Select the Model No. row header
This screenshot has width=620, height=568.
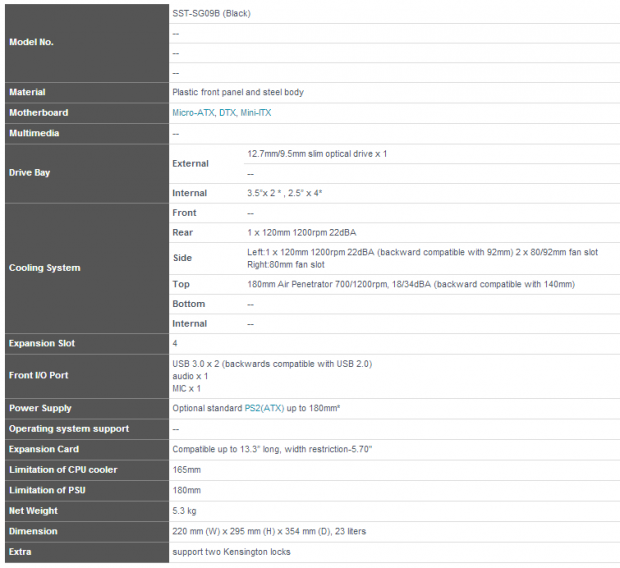[31, 42]
